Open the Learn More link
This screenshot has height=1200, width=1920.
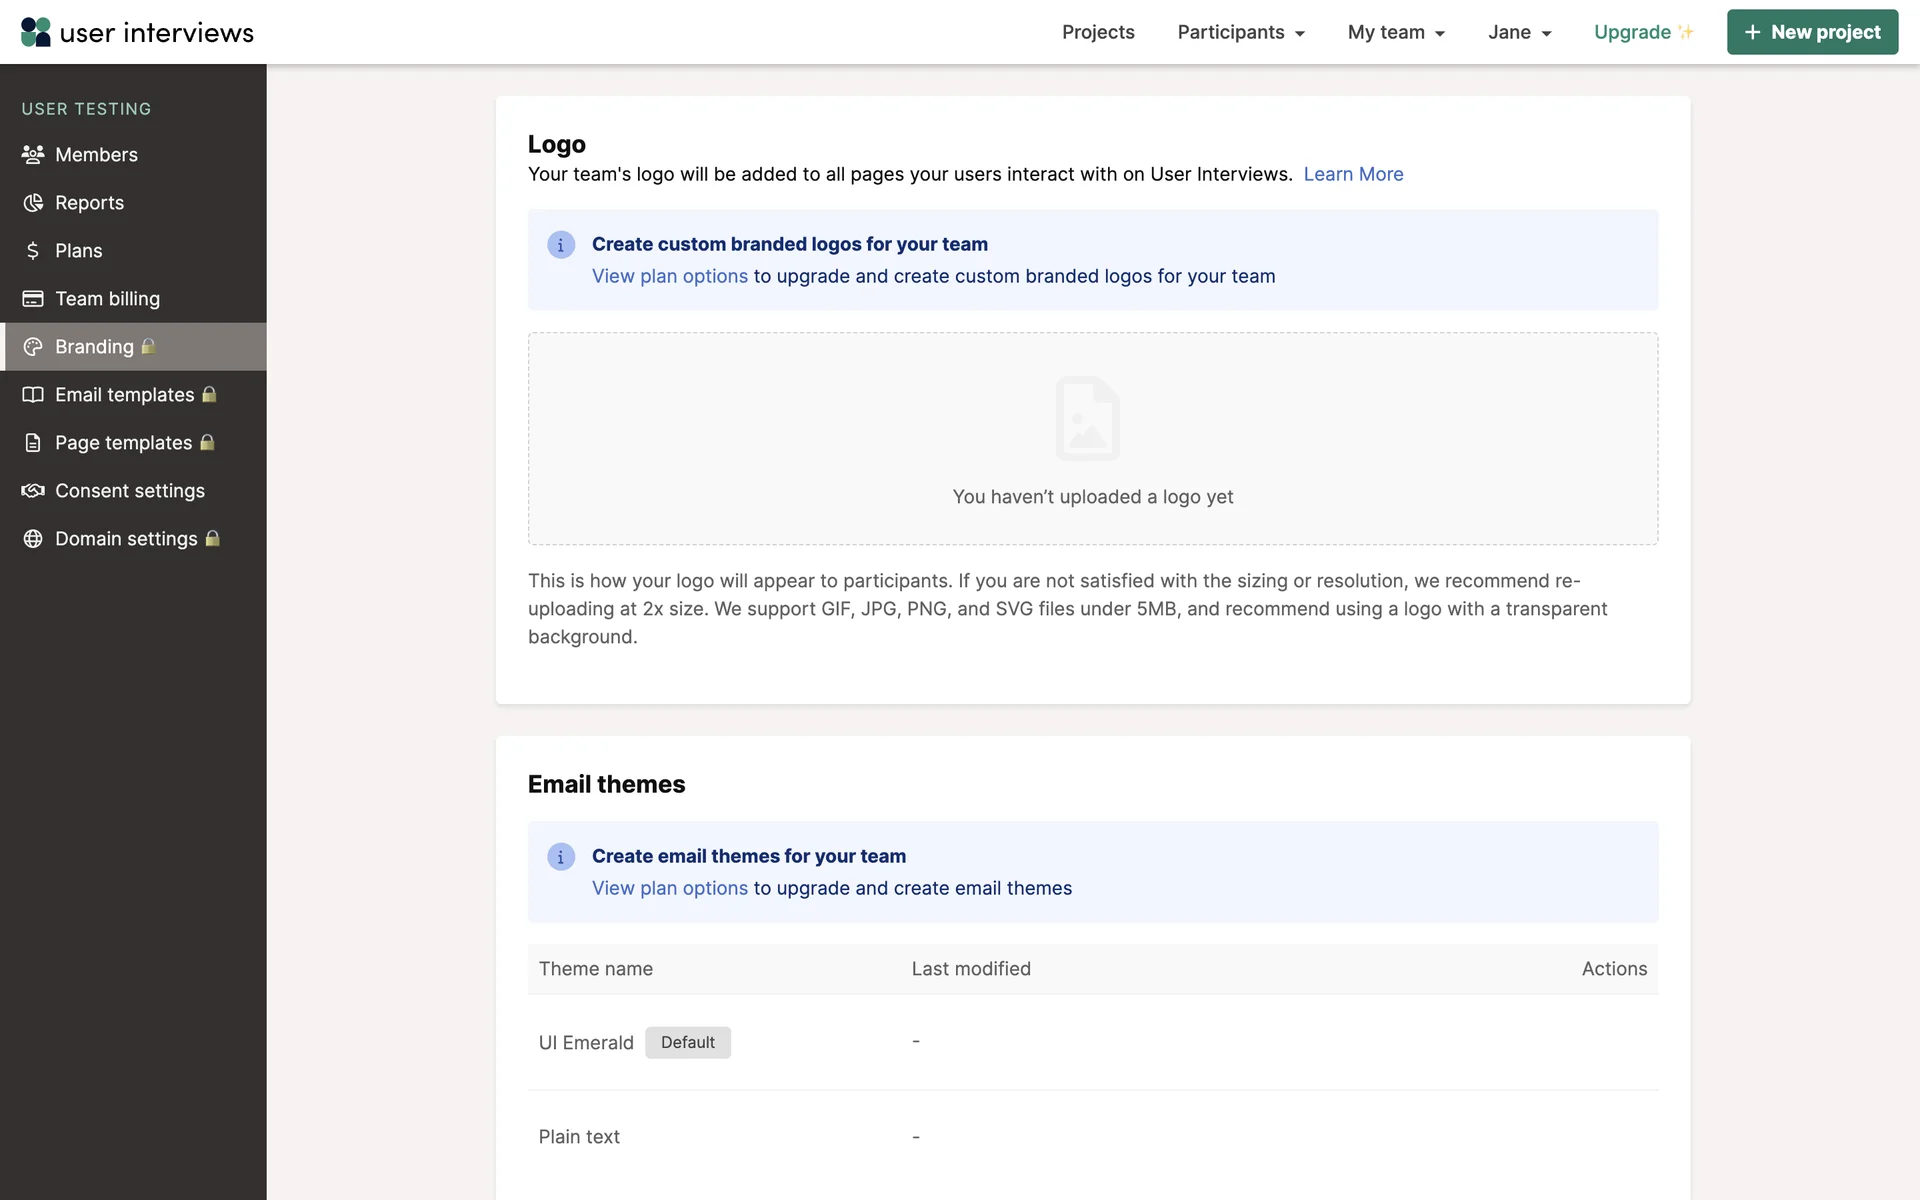pos(1353,174)
